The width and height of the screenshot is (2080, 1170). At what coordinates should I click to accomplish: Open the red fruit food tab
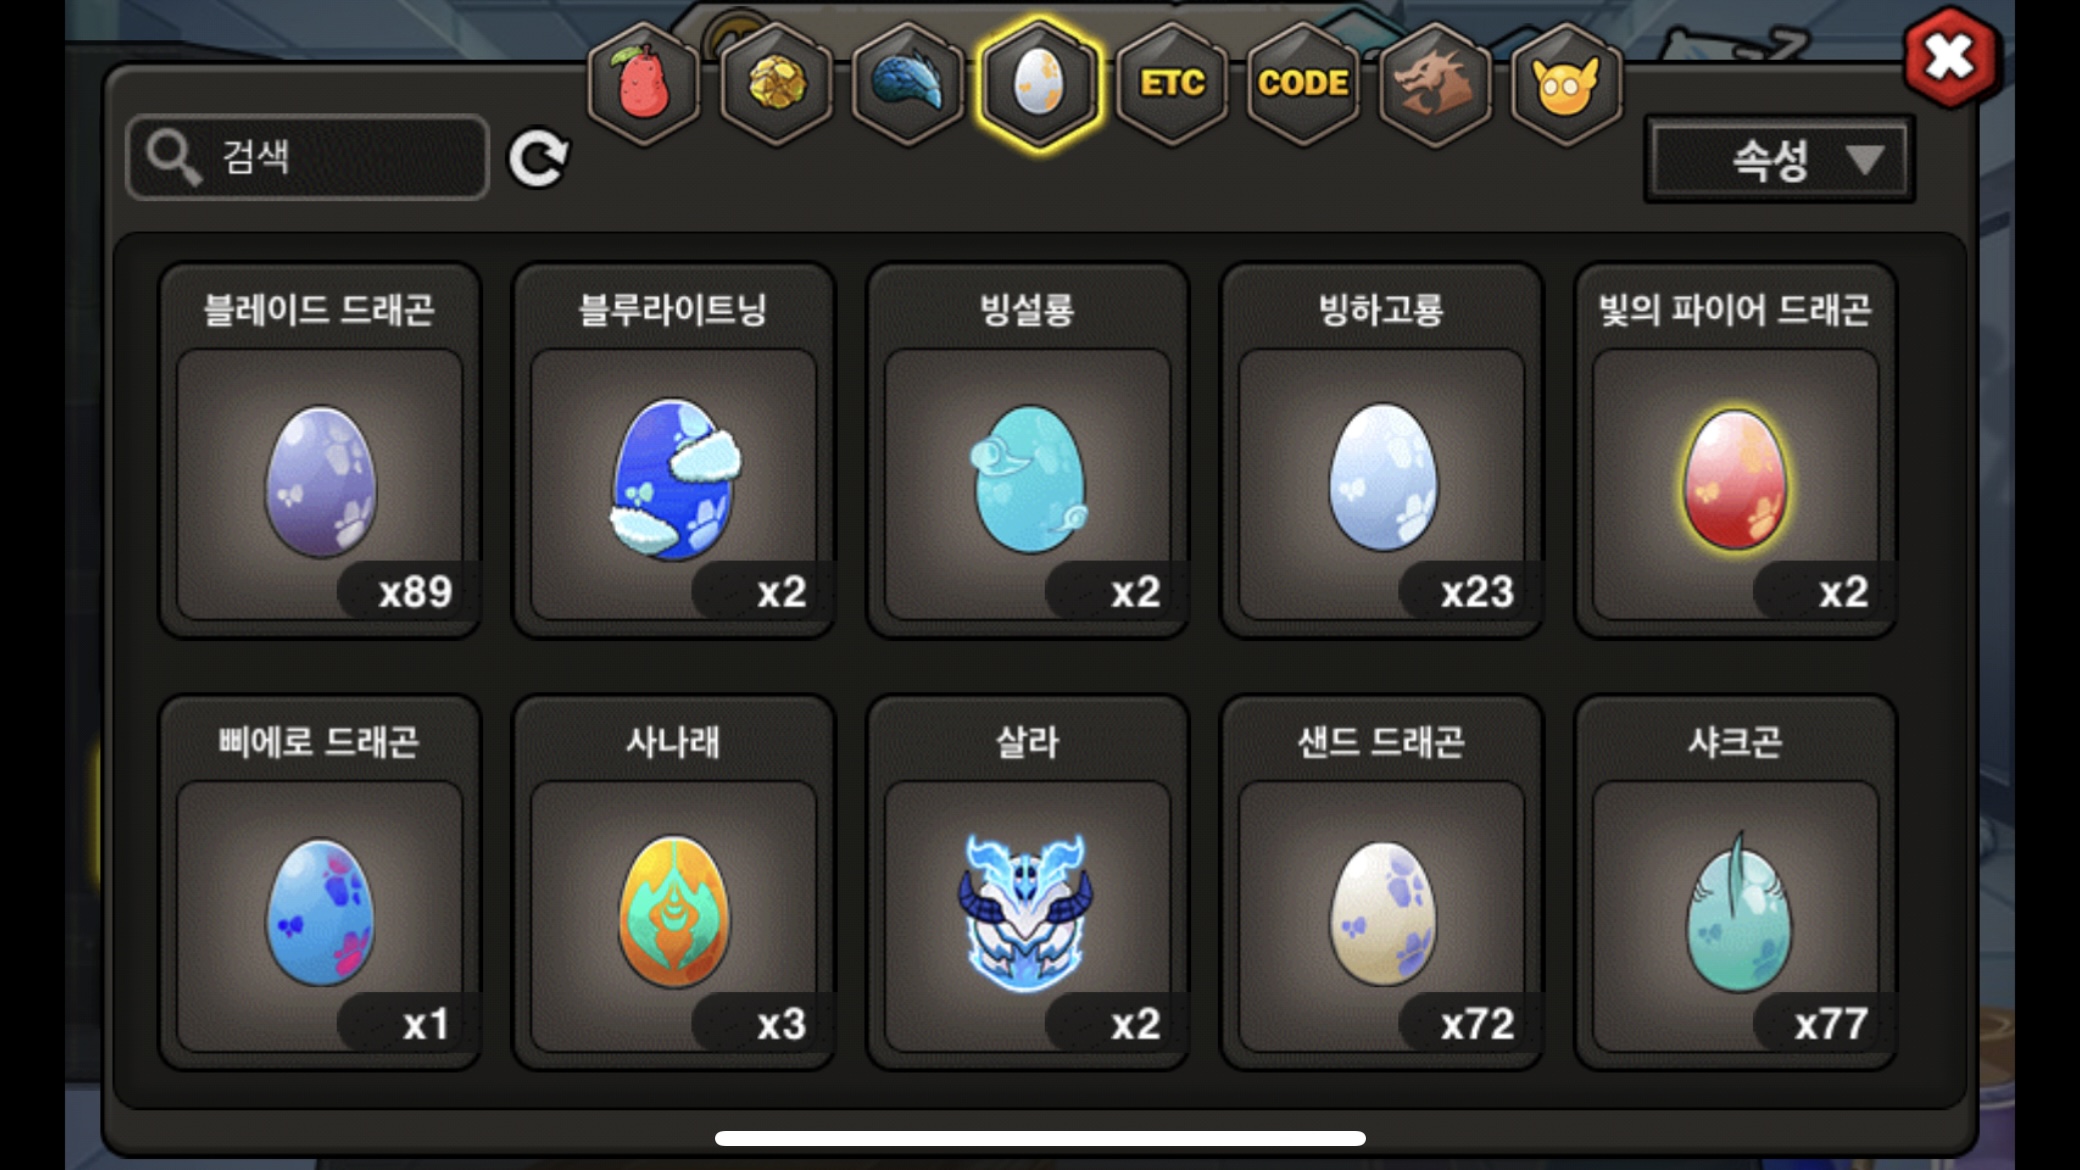pos(644,84)
